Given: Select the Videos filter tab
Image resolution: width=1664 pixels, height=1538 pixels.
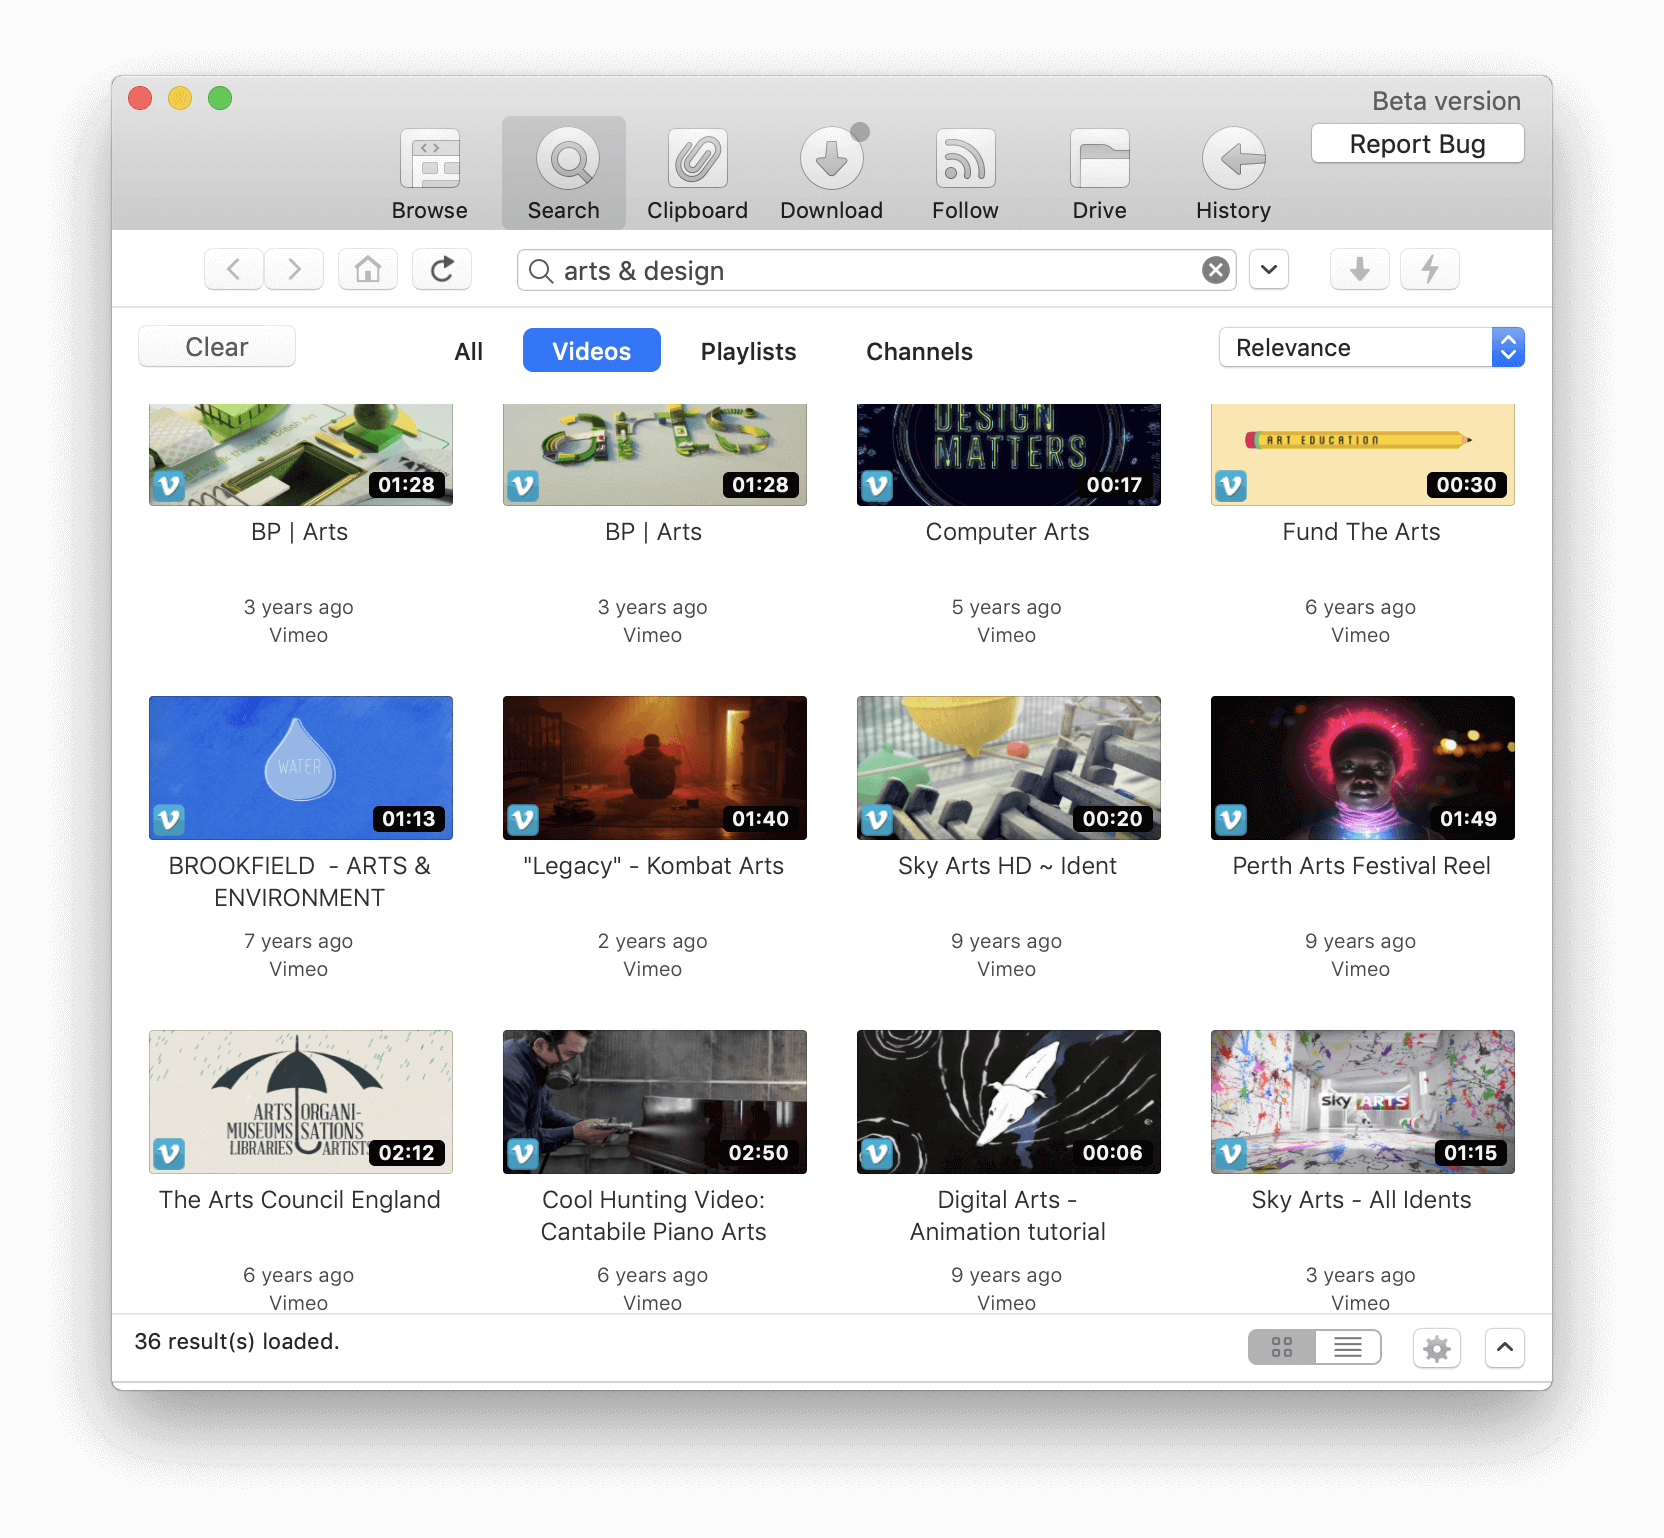Looking at the screenshot, I should click(x=592, y=350).
